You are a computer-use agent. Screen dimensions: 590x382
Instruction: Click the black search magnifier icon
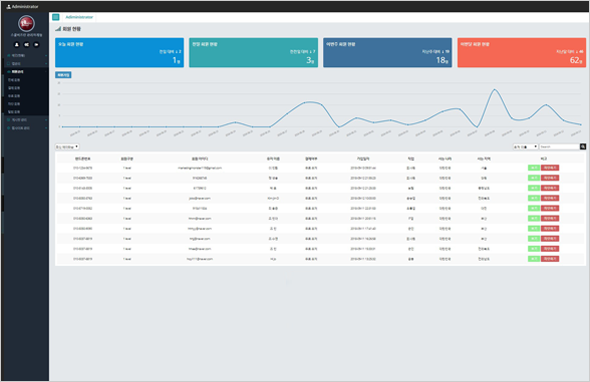pyautogui.click(x=583, y=146)
